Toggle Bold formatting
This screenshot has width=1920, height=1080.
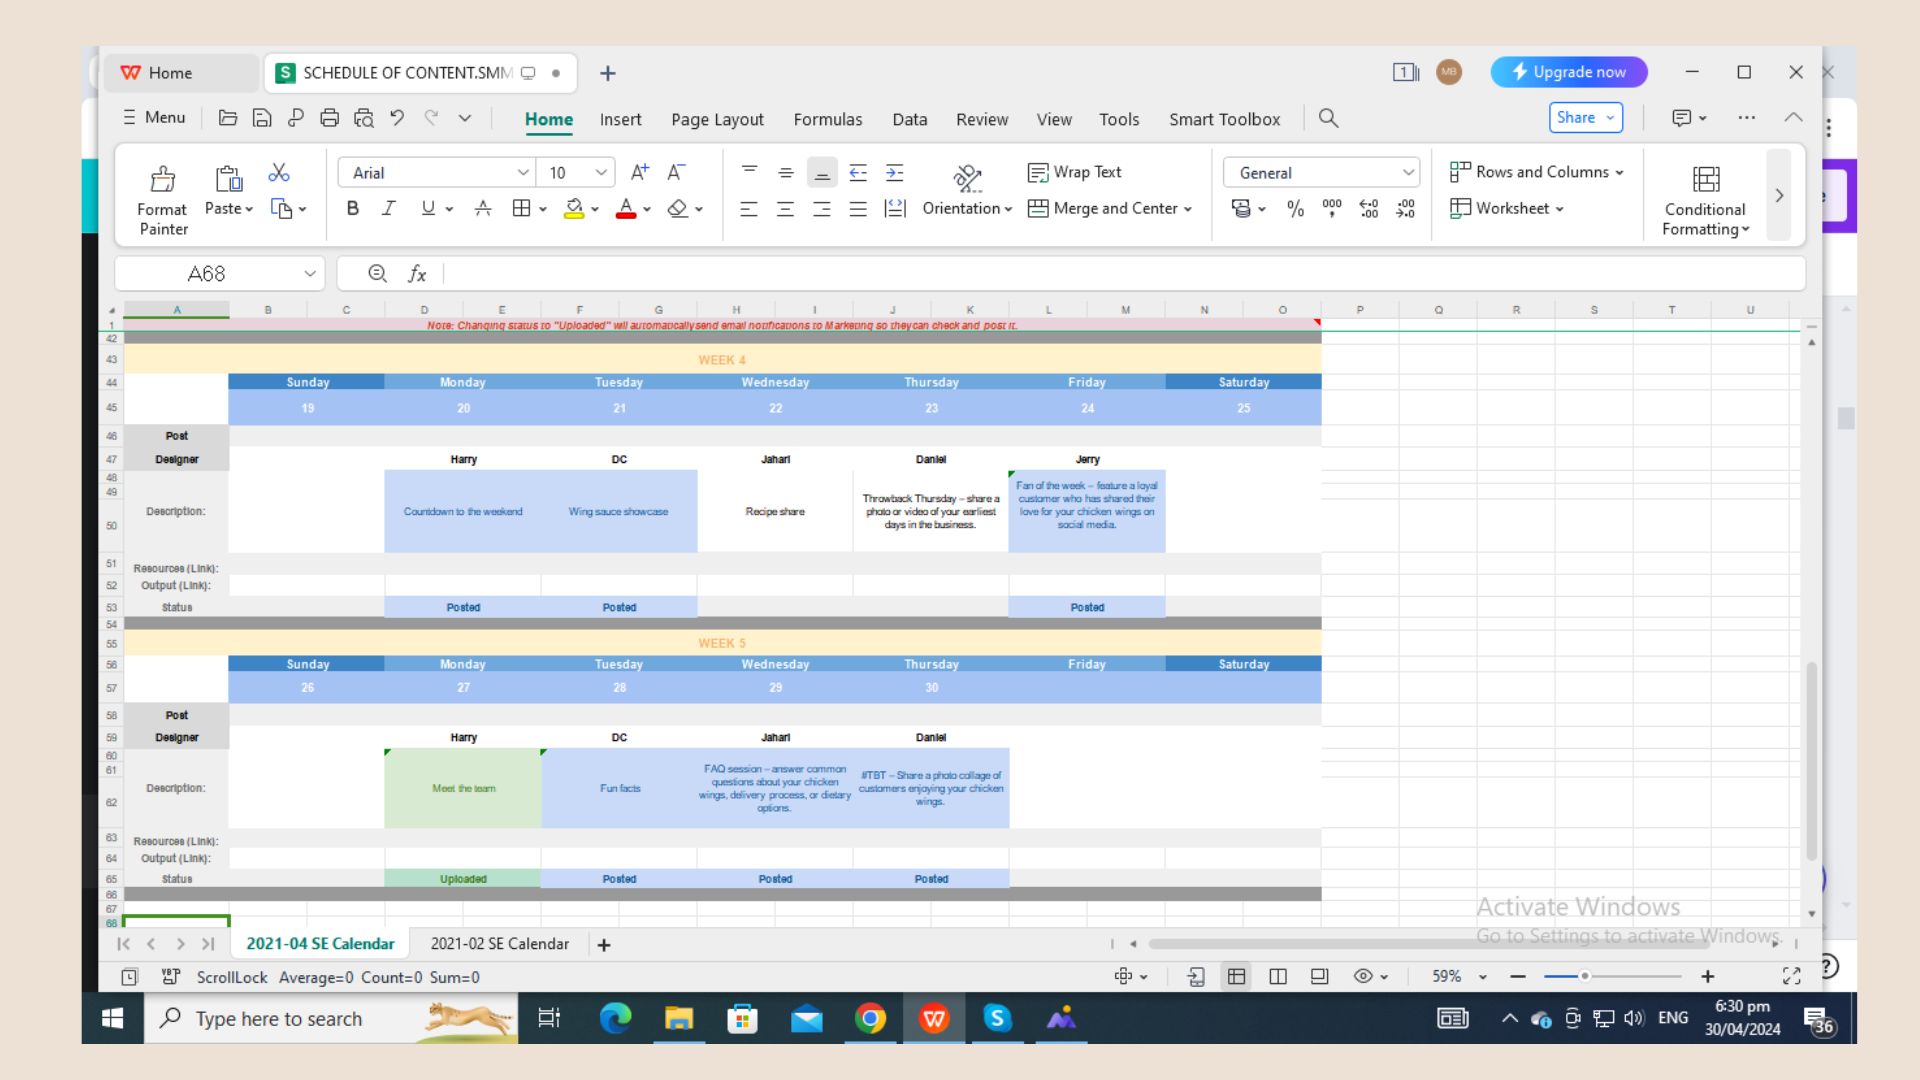[x=352, y=209]
